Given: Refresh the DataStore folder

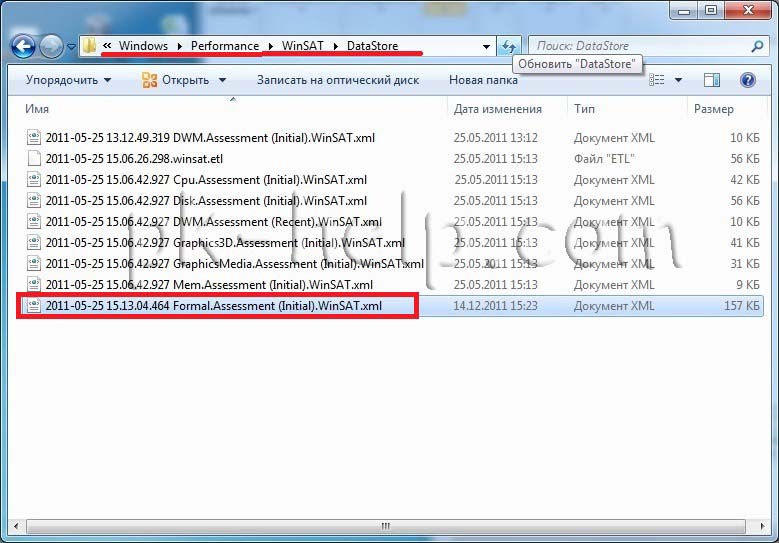Looking at the screenshot, I should (509, 47).
